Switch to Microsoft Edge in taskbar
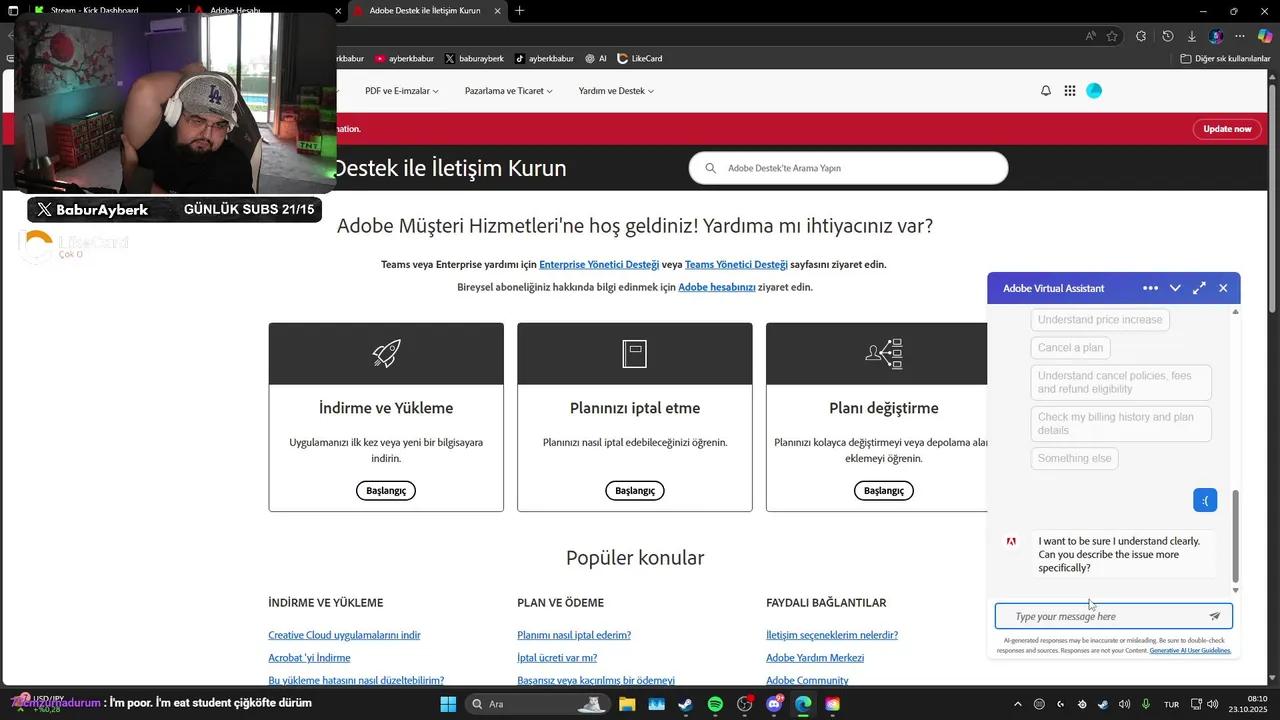The width and height of the screenshot is (1280, 720). [803, 704]
